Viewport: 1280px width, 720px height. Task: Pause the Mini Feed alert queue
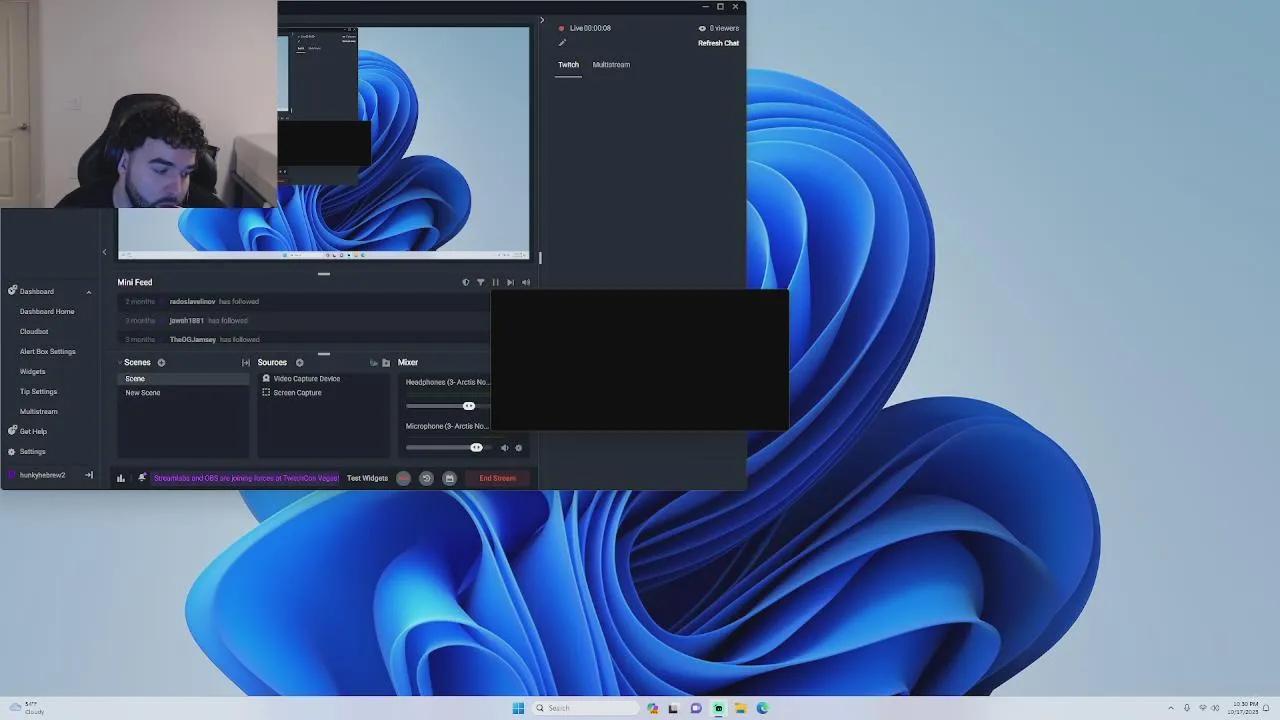click(x=495, y=283)
